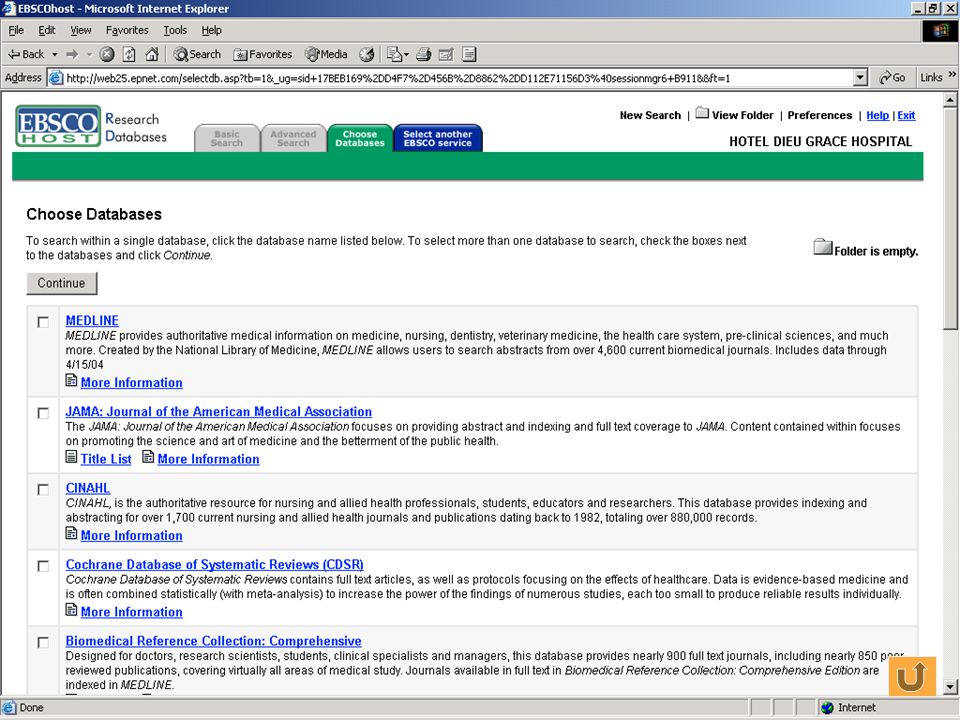
Task: Check the JAMA database checkbox
Action: point(43,413)
